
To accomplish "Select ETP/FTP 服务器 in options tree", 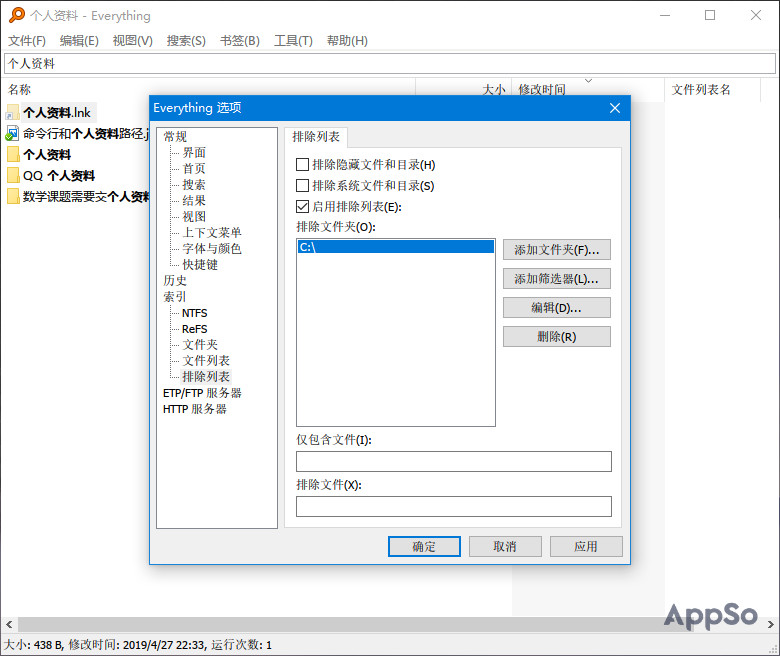I will point(202,393).
